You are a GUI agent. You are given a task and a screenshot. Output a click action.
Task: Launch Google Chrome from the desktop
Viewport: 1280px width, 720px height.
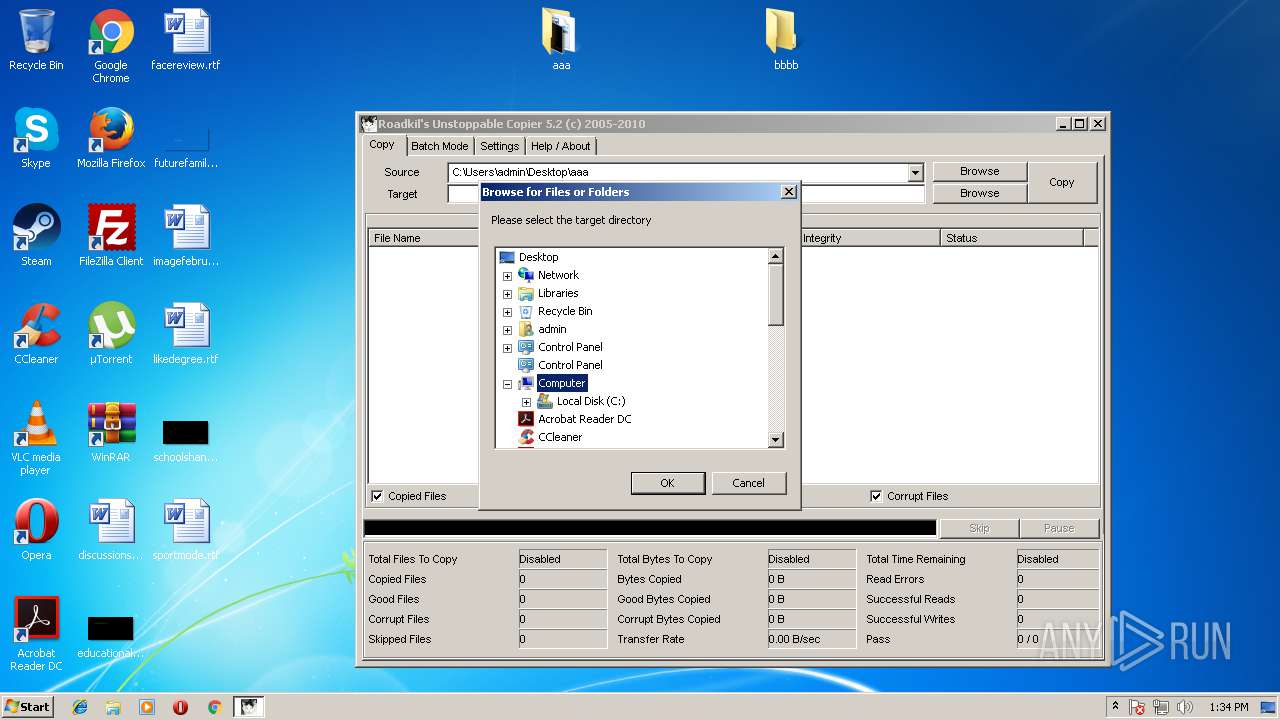pyautogui.click(x=111, y=46)
